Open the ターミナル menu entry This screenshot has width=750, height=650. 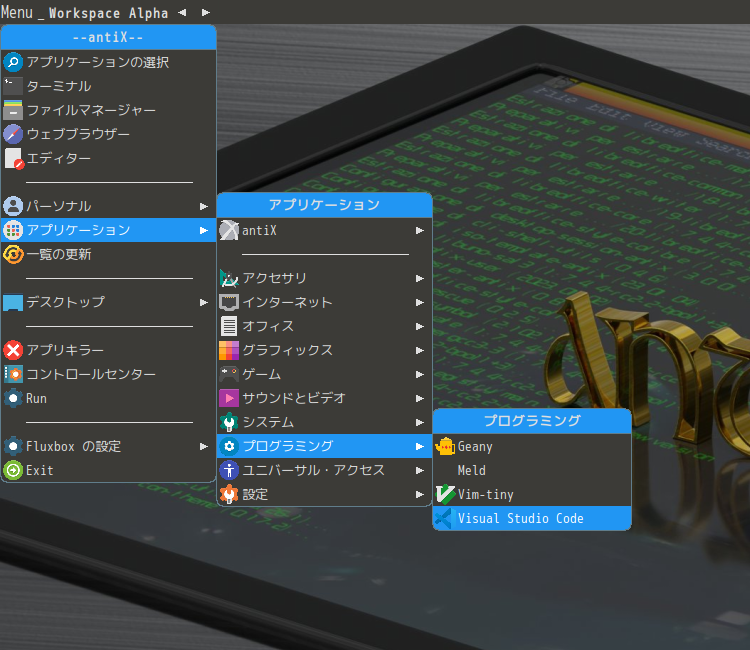(109, 86)
